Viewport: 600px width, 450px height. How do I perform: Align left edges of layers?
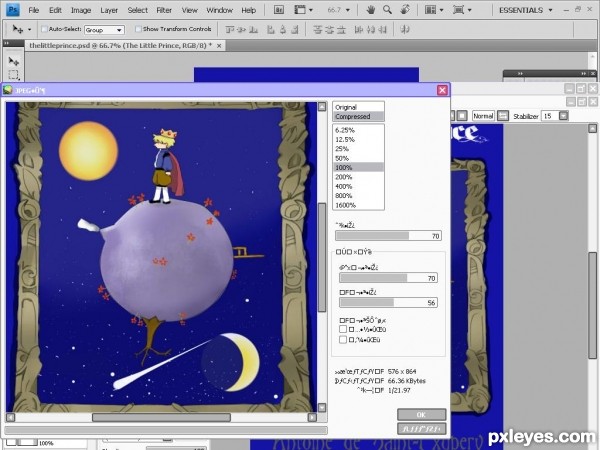[x=271, y=29]
